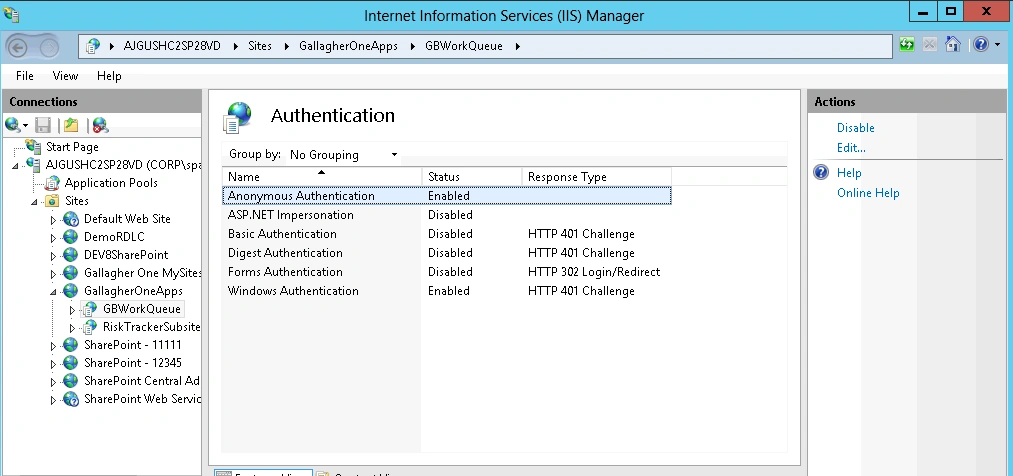1013x476 pixels.
Task: Select the Windows Authentication row
Action: (x=446, y=291)
